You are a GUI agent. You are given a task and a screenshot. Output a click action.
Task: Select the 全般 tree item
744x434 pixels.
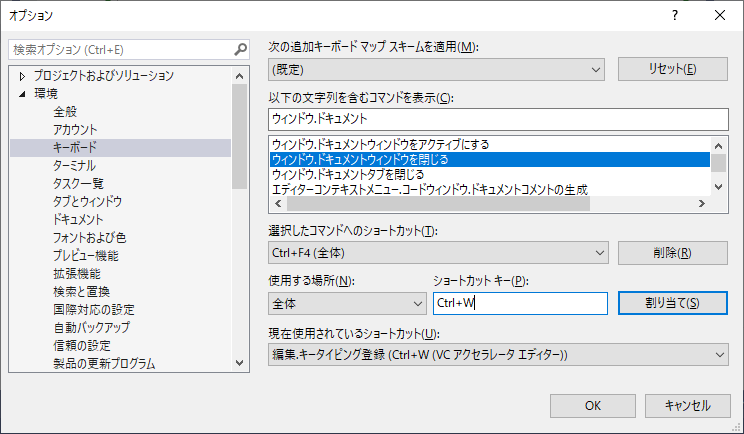coord(65,112)
